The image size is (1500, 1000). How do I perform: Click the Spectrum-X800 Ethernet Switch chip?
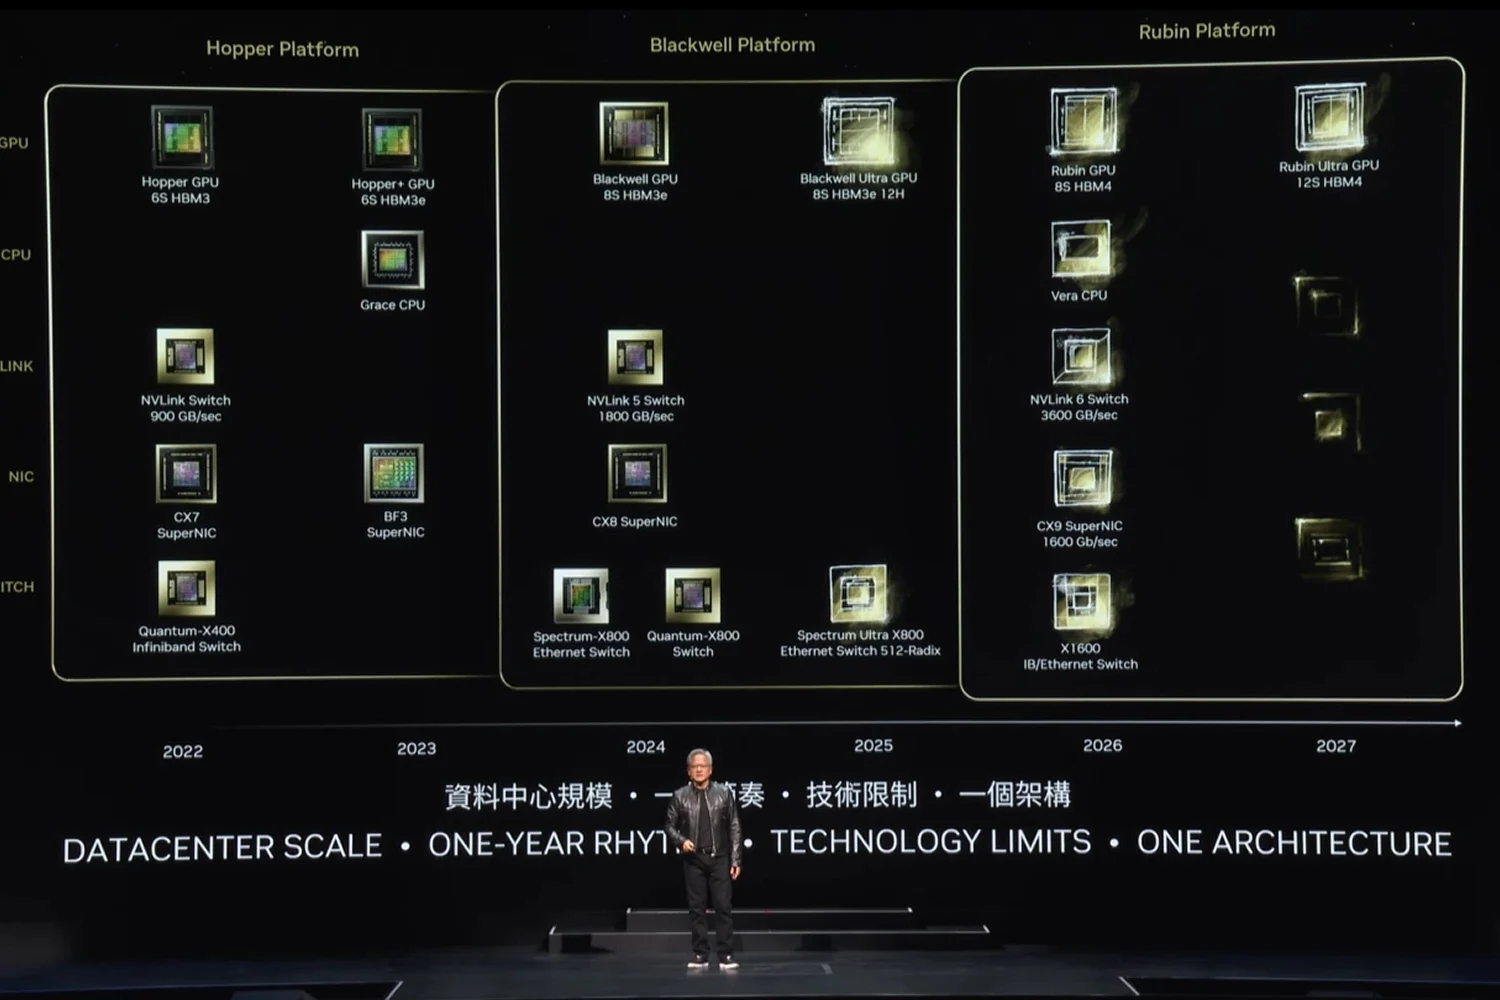581,596
